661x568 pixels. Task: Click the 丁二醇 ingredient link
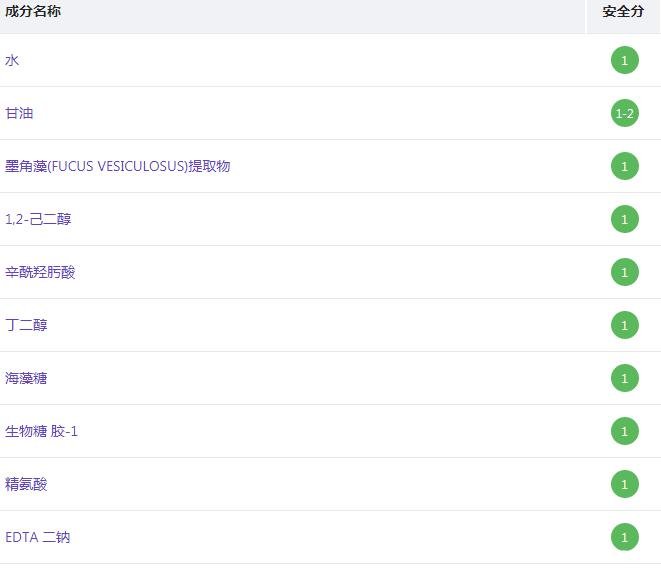tap(26, 325)
